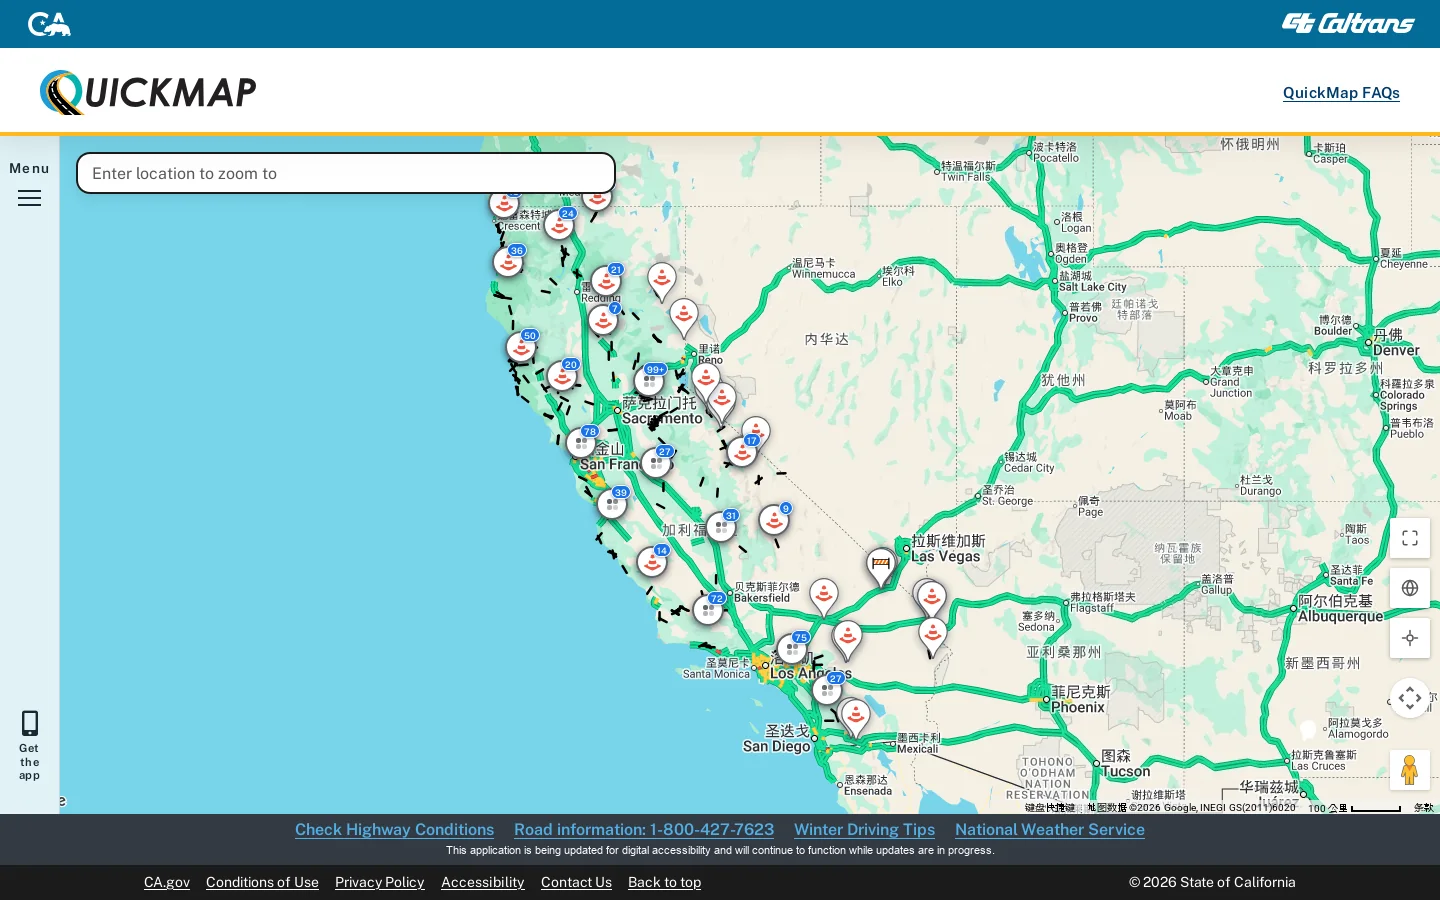Image resolution: width=1440 pixels, height=900 pixels.
Task: Open the cluster marker with badge 31
Action: coord(722,526)
